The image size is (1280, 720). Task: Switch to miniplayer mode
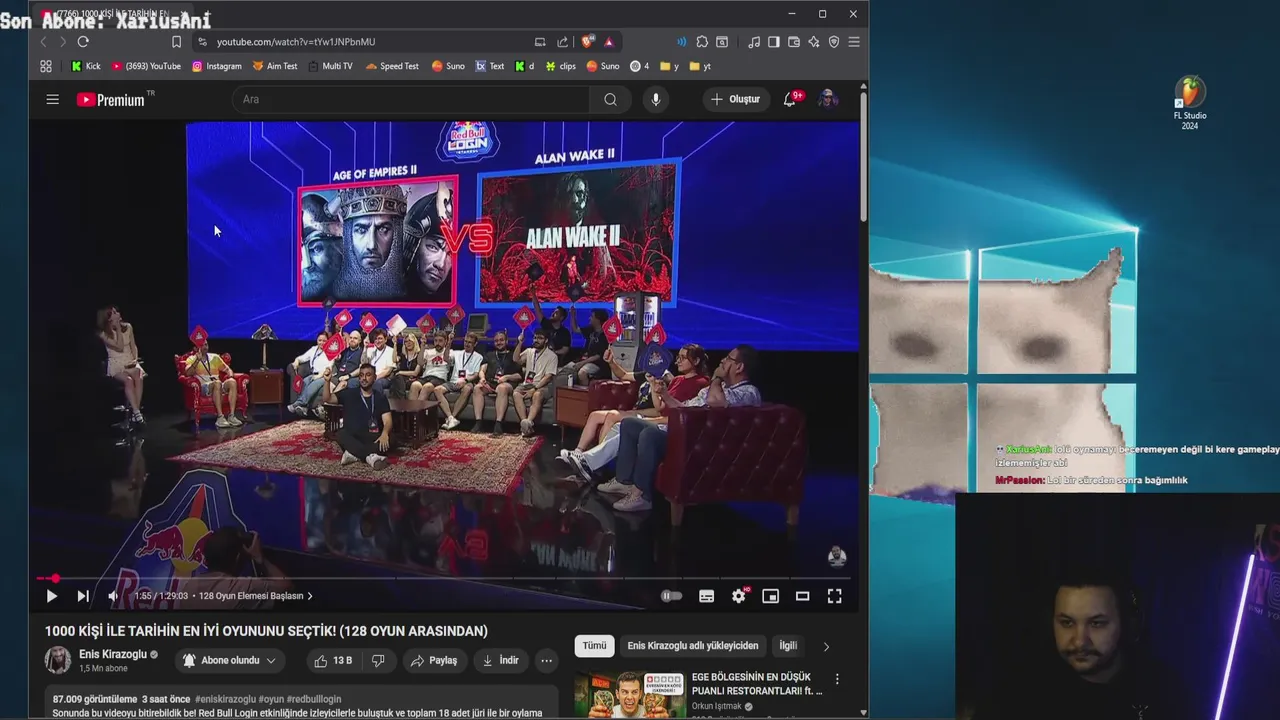[x=770, y=596]
